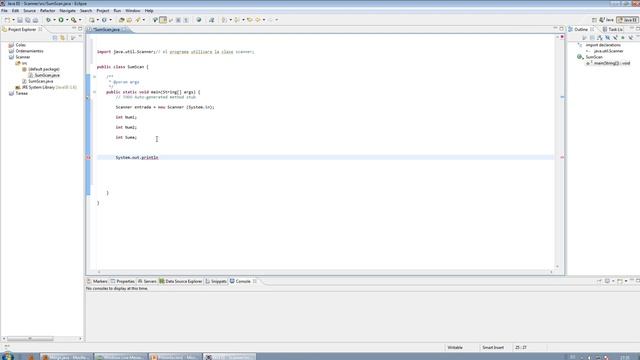
Task: Click the New Java Package icon
Action: tap(92, 20)
